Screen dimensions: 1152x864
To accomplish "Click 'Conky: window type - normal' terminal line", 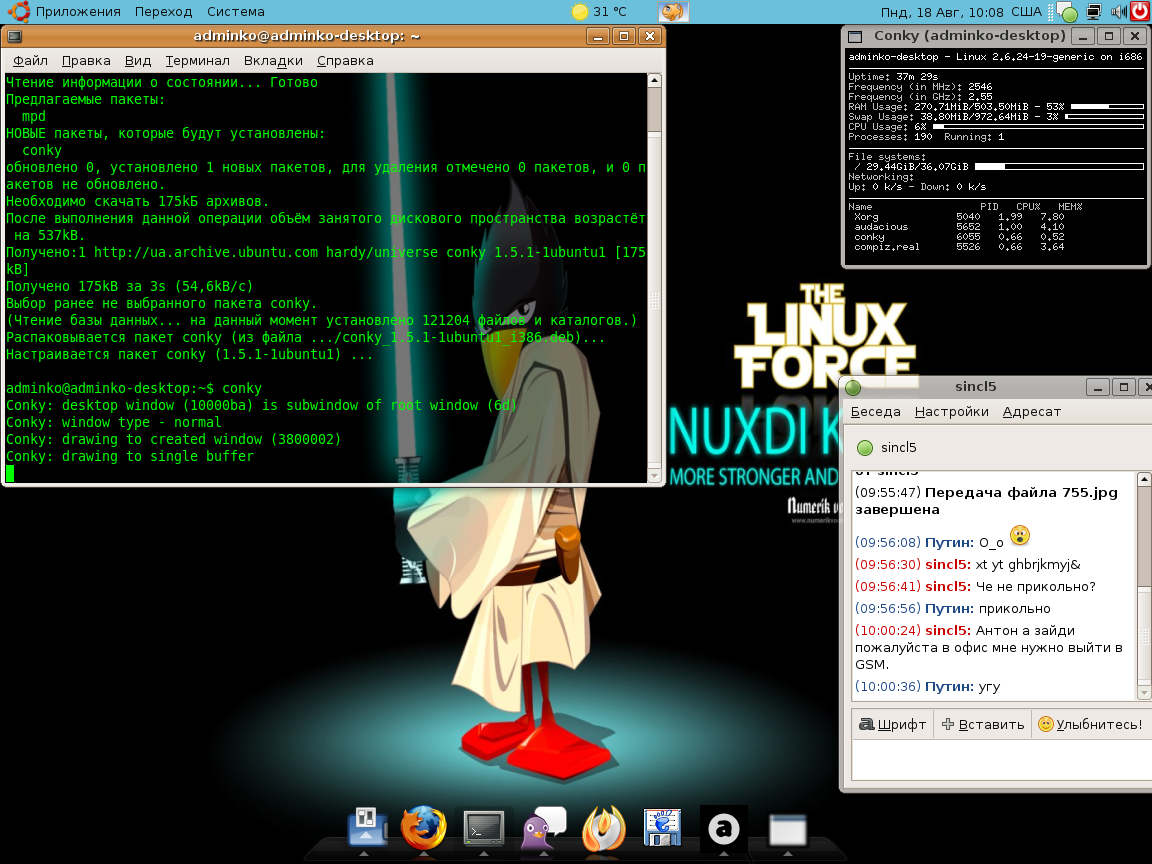I will 114,422.
